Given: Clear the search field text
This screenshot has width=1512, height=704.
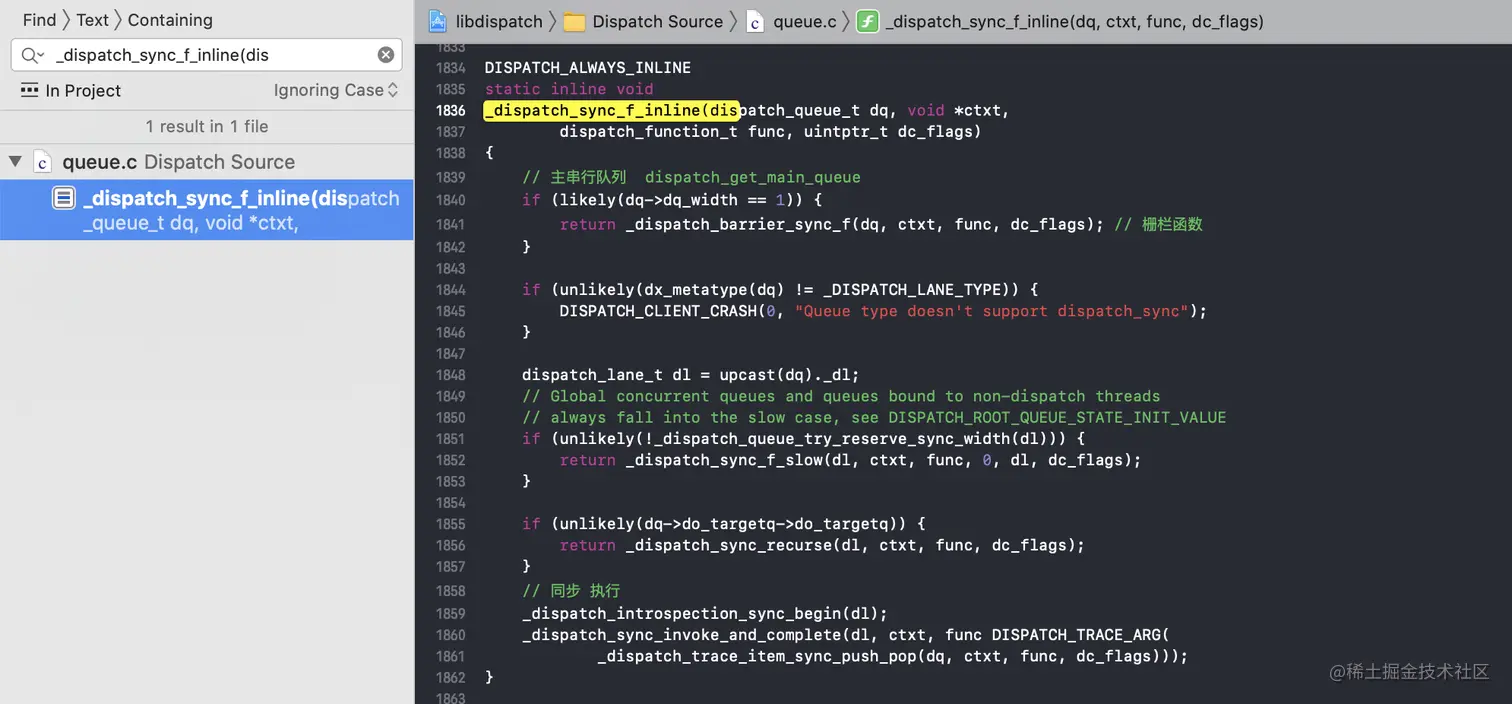Looking at the screenshot, I should click(x=385, y=55).
